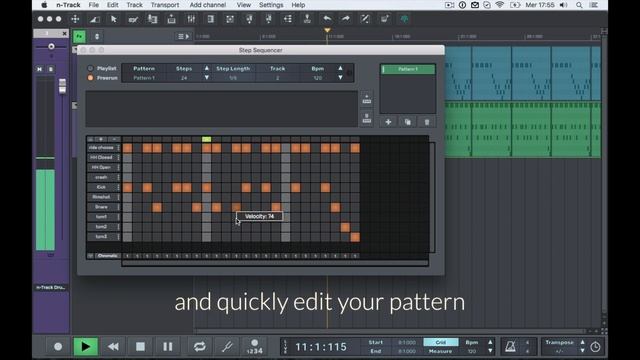Image resolution: width=640 pixels, height=360 pixels.
Task: Open the Track menu
Action: point(134,5)
